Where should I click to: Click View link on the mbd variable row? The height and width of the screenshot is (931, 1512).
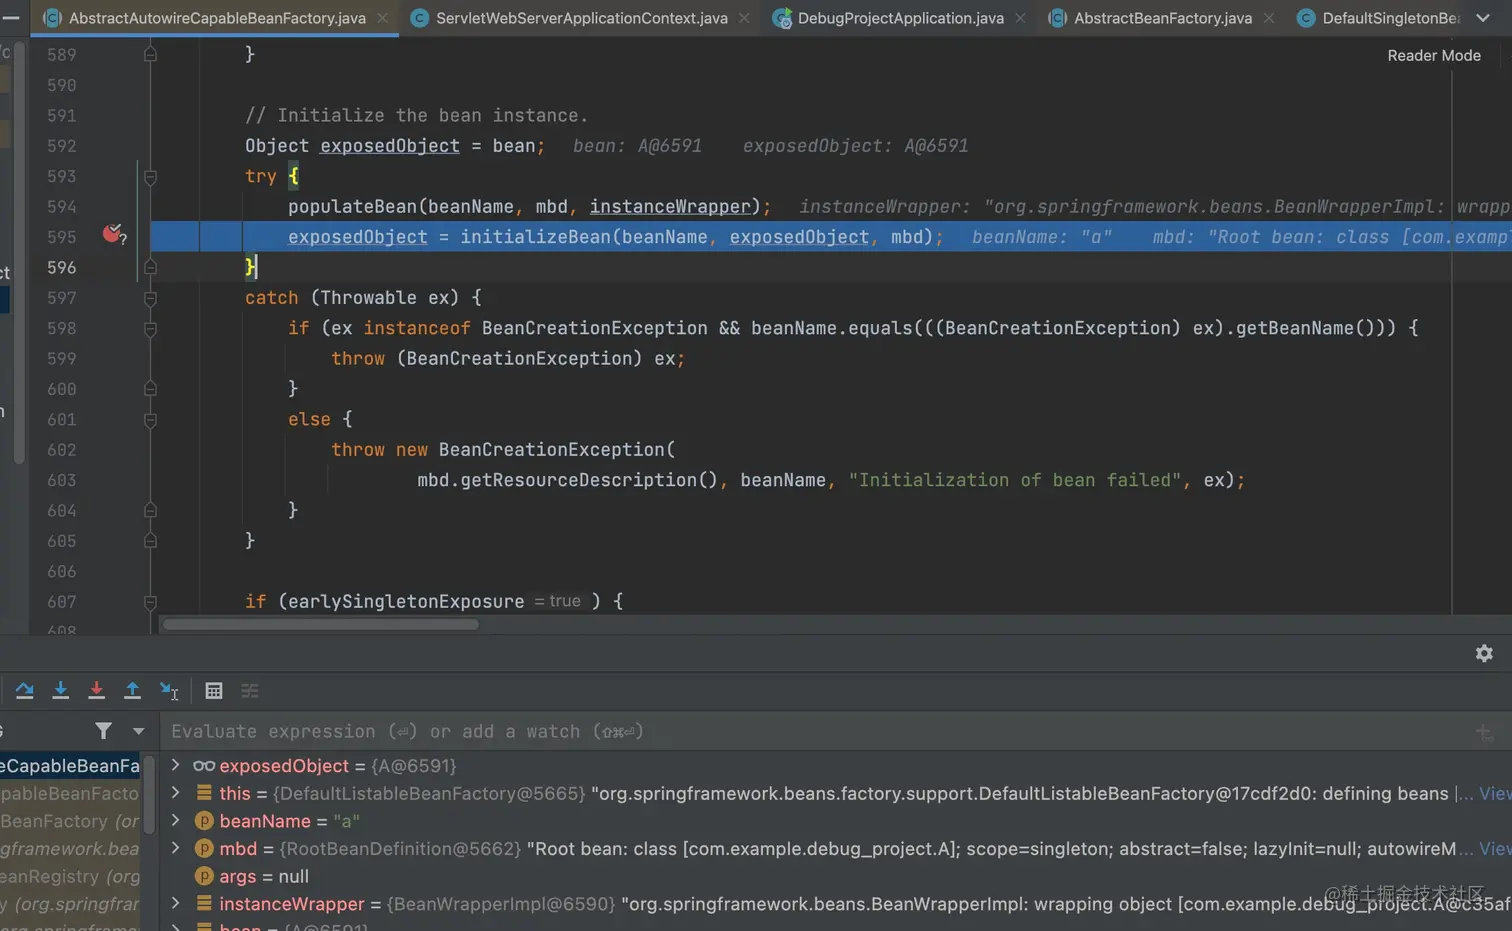(1496, 849)
